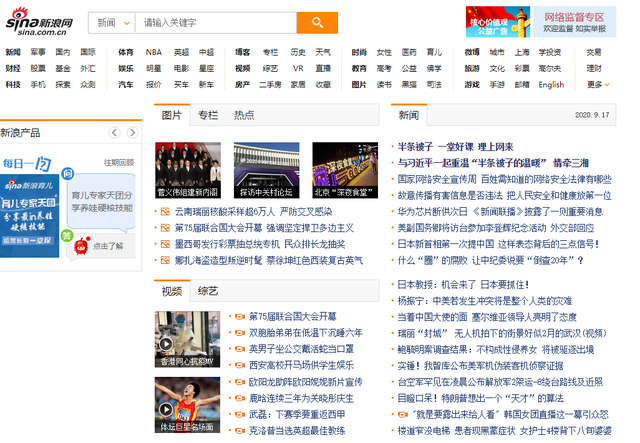Click picture icon beside 云南瑞丽核酸采样 headline
Screen dimensions: 640x443
(x=165, y=211)
